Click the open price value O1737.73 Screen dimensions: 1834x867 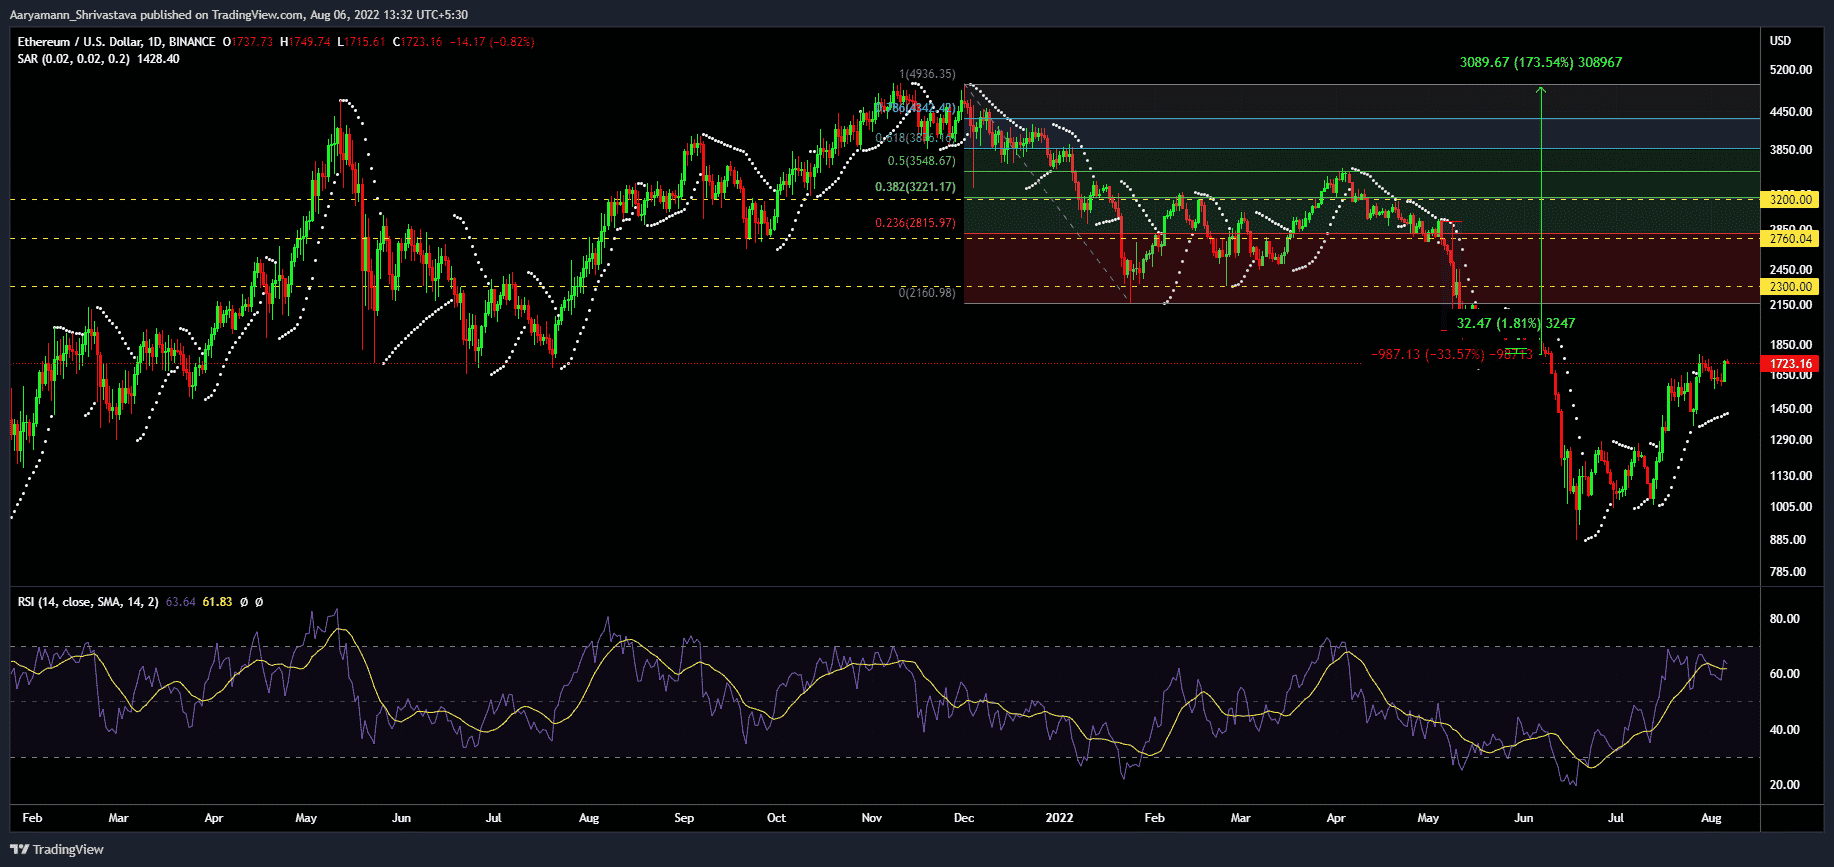[x=248, y=42]
